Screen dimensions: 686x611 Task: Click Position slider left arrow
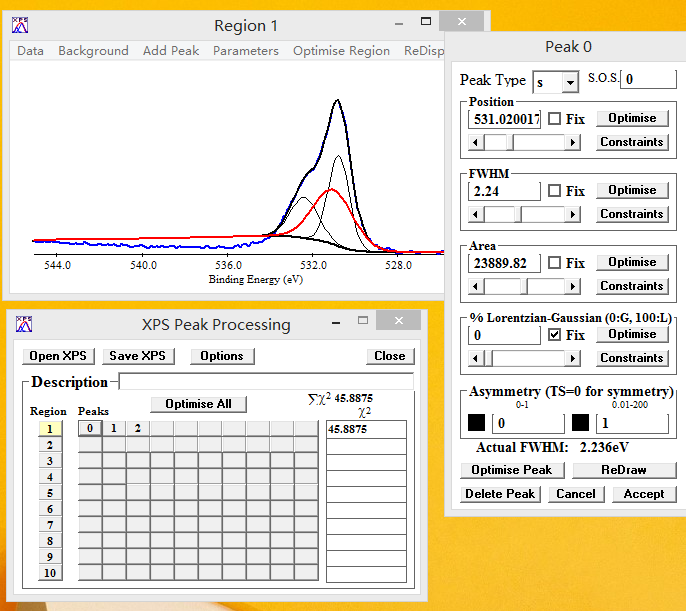tap(476, 142)
